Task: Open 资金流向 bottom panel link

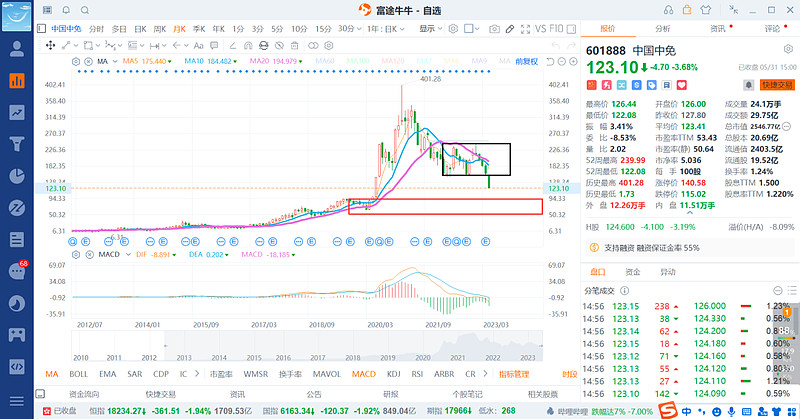Action: (84, 394)
